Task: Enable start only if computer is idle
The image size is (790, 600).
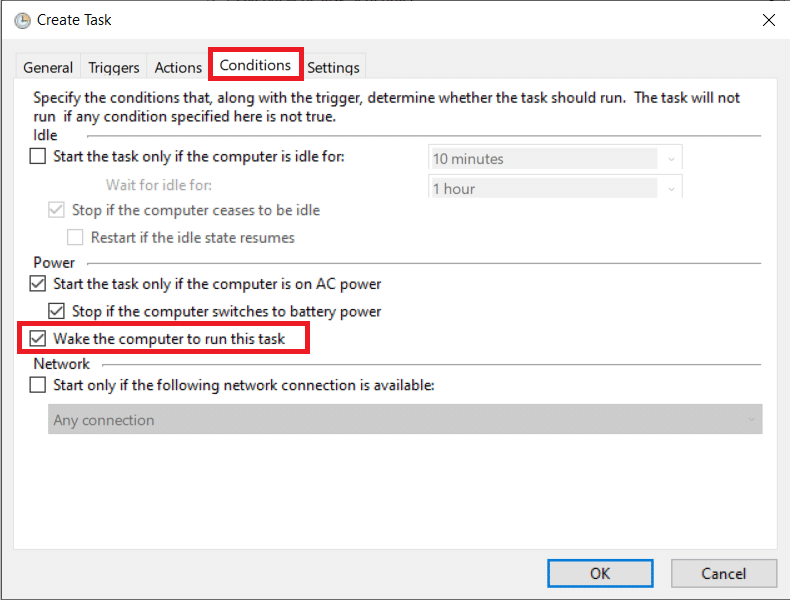Action: pyautogui.click(x=38, y=156)
